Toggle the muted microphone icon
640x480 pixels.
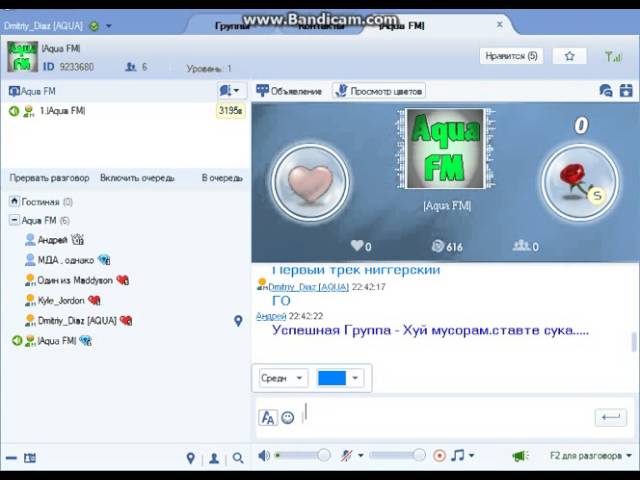point(347,456)
